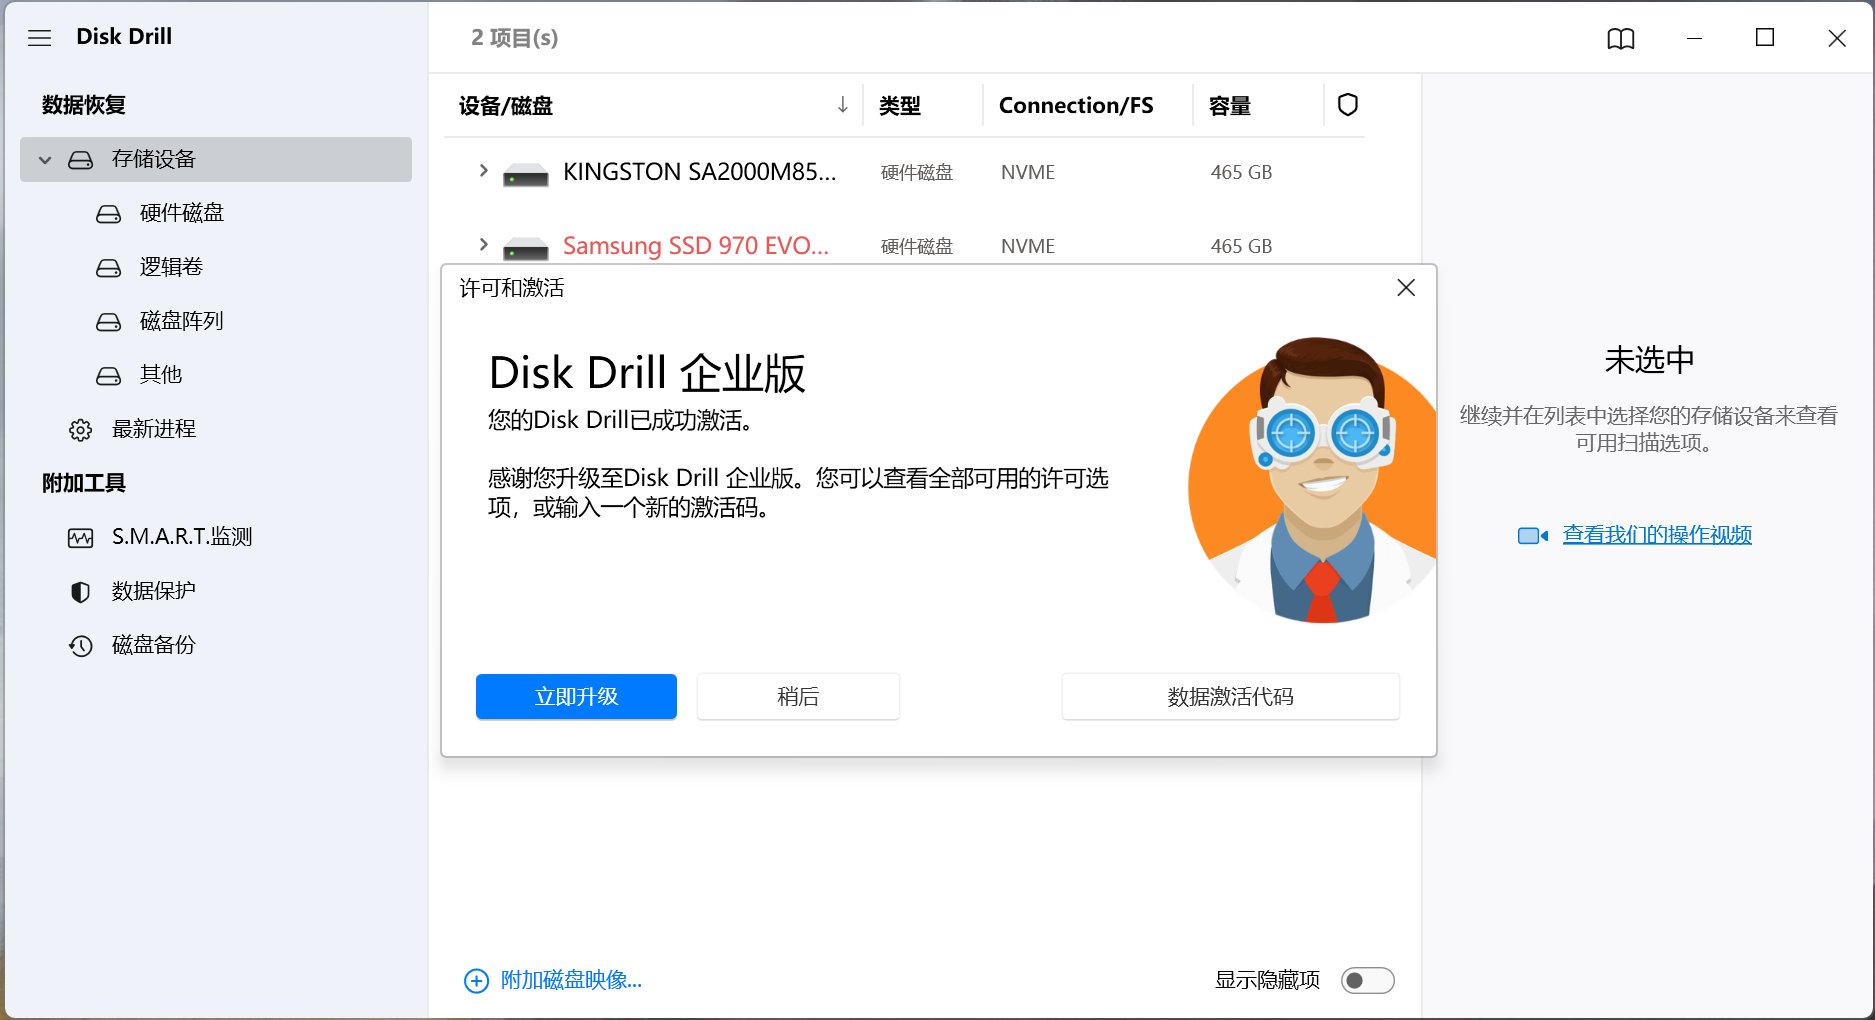The width and height of the screenshot is (1875, 1020).
Task: Select 逻辑卷 in the sidebar
Action: tap(171, 267)
